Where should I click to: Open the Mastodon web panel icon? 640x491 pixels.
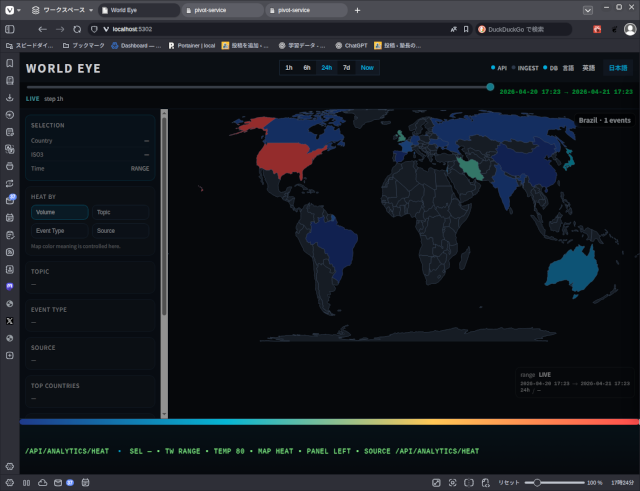[x=9, y=286]
